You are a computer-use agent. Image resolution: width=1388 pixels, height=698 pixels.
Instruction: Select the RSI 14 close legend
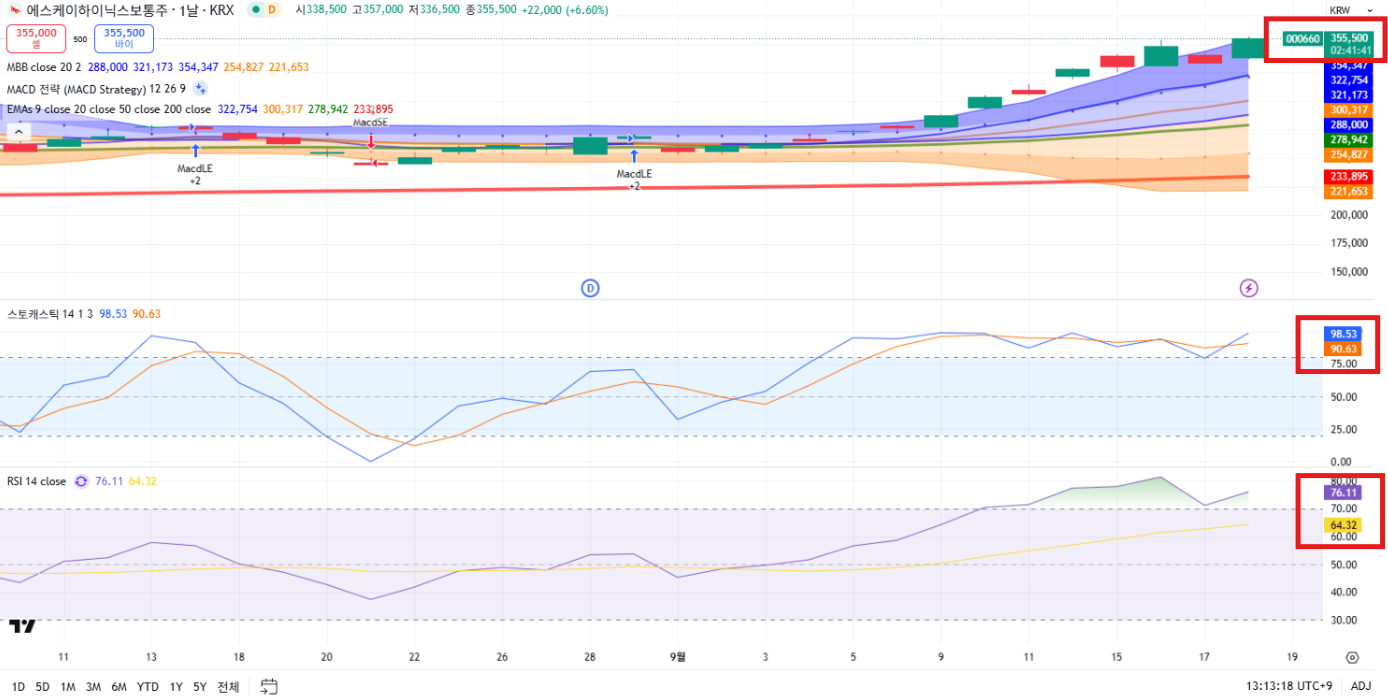pyautogui.click(x=36, y=481)
